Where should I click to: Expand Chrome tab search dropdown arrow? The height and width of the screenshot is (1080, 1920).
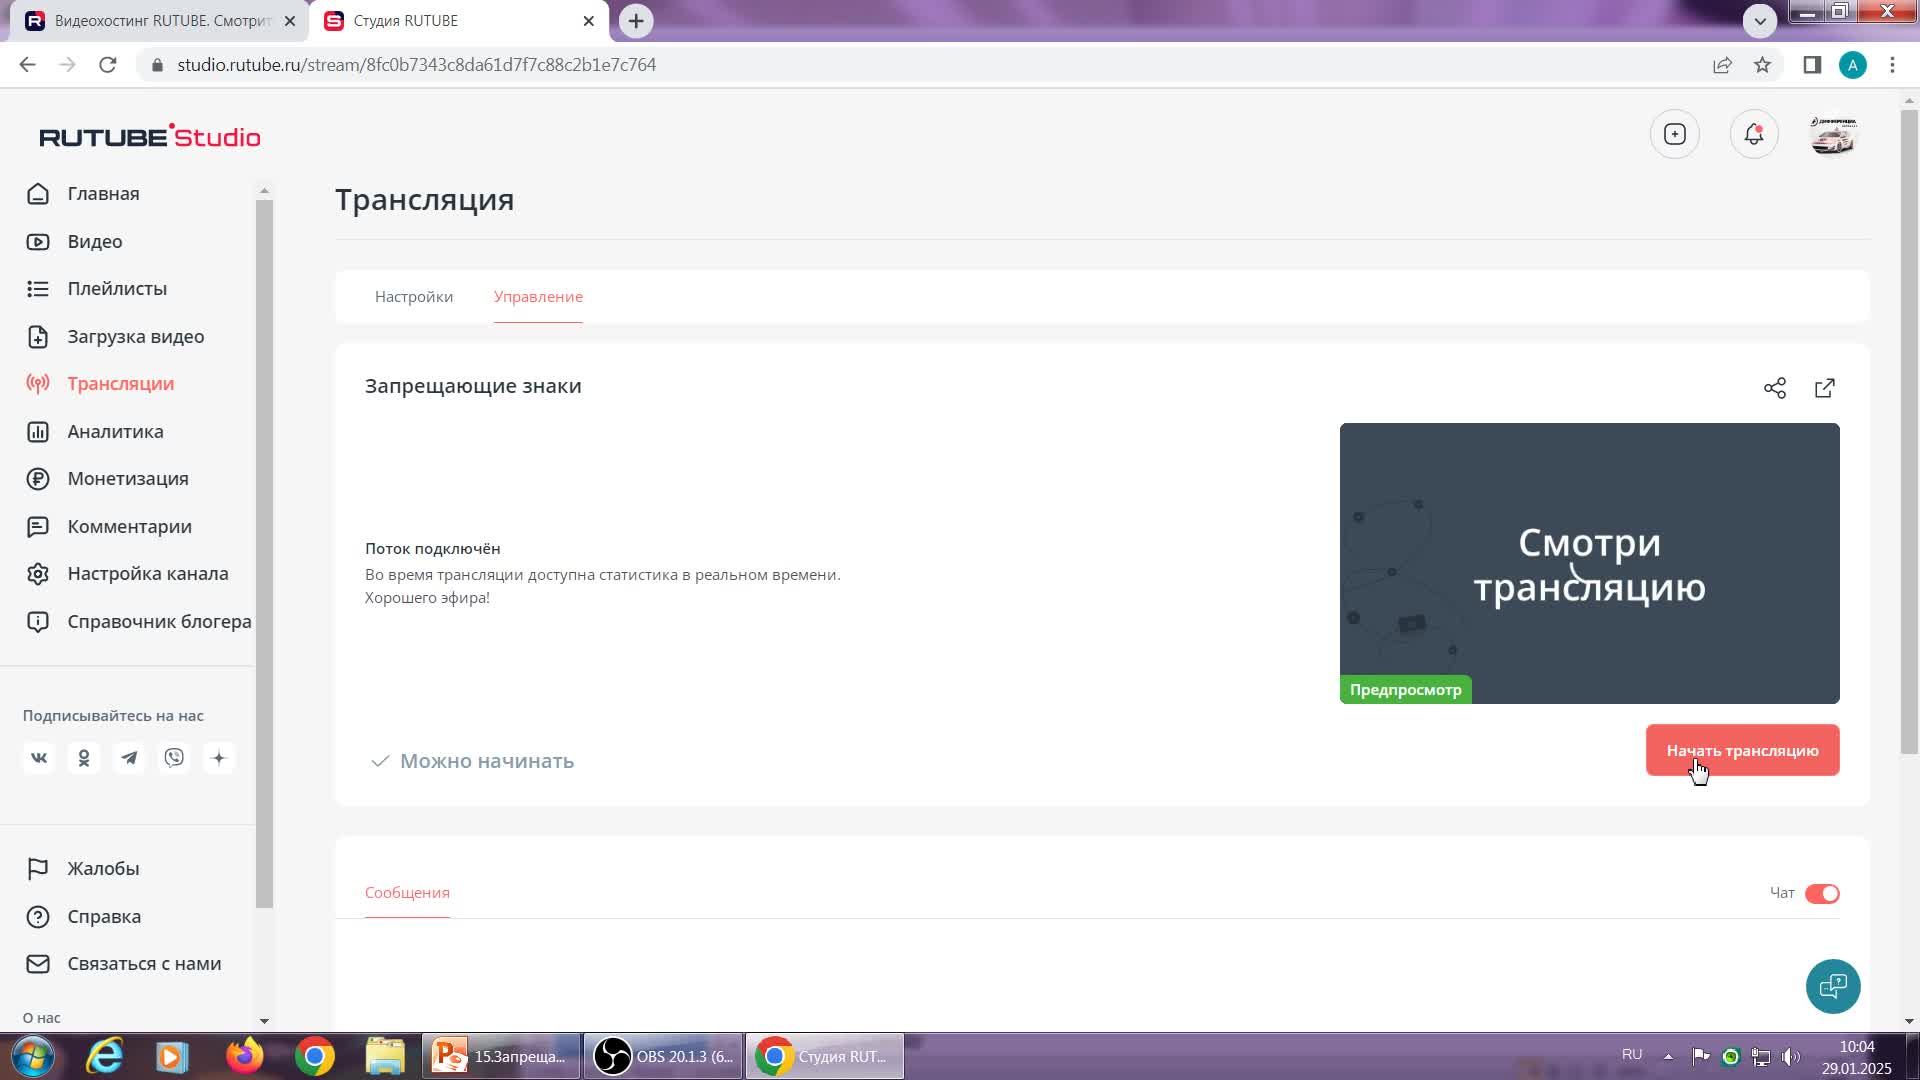[x=1760, y=21]
